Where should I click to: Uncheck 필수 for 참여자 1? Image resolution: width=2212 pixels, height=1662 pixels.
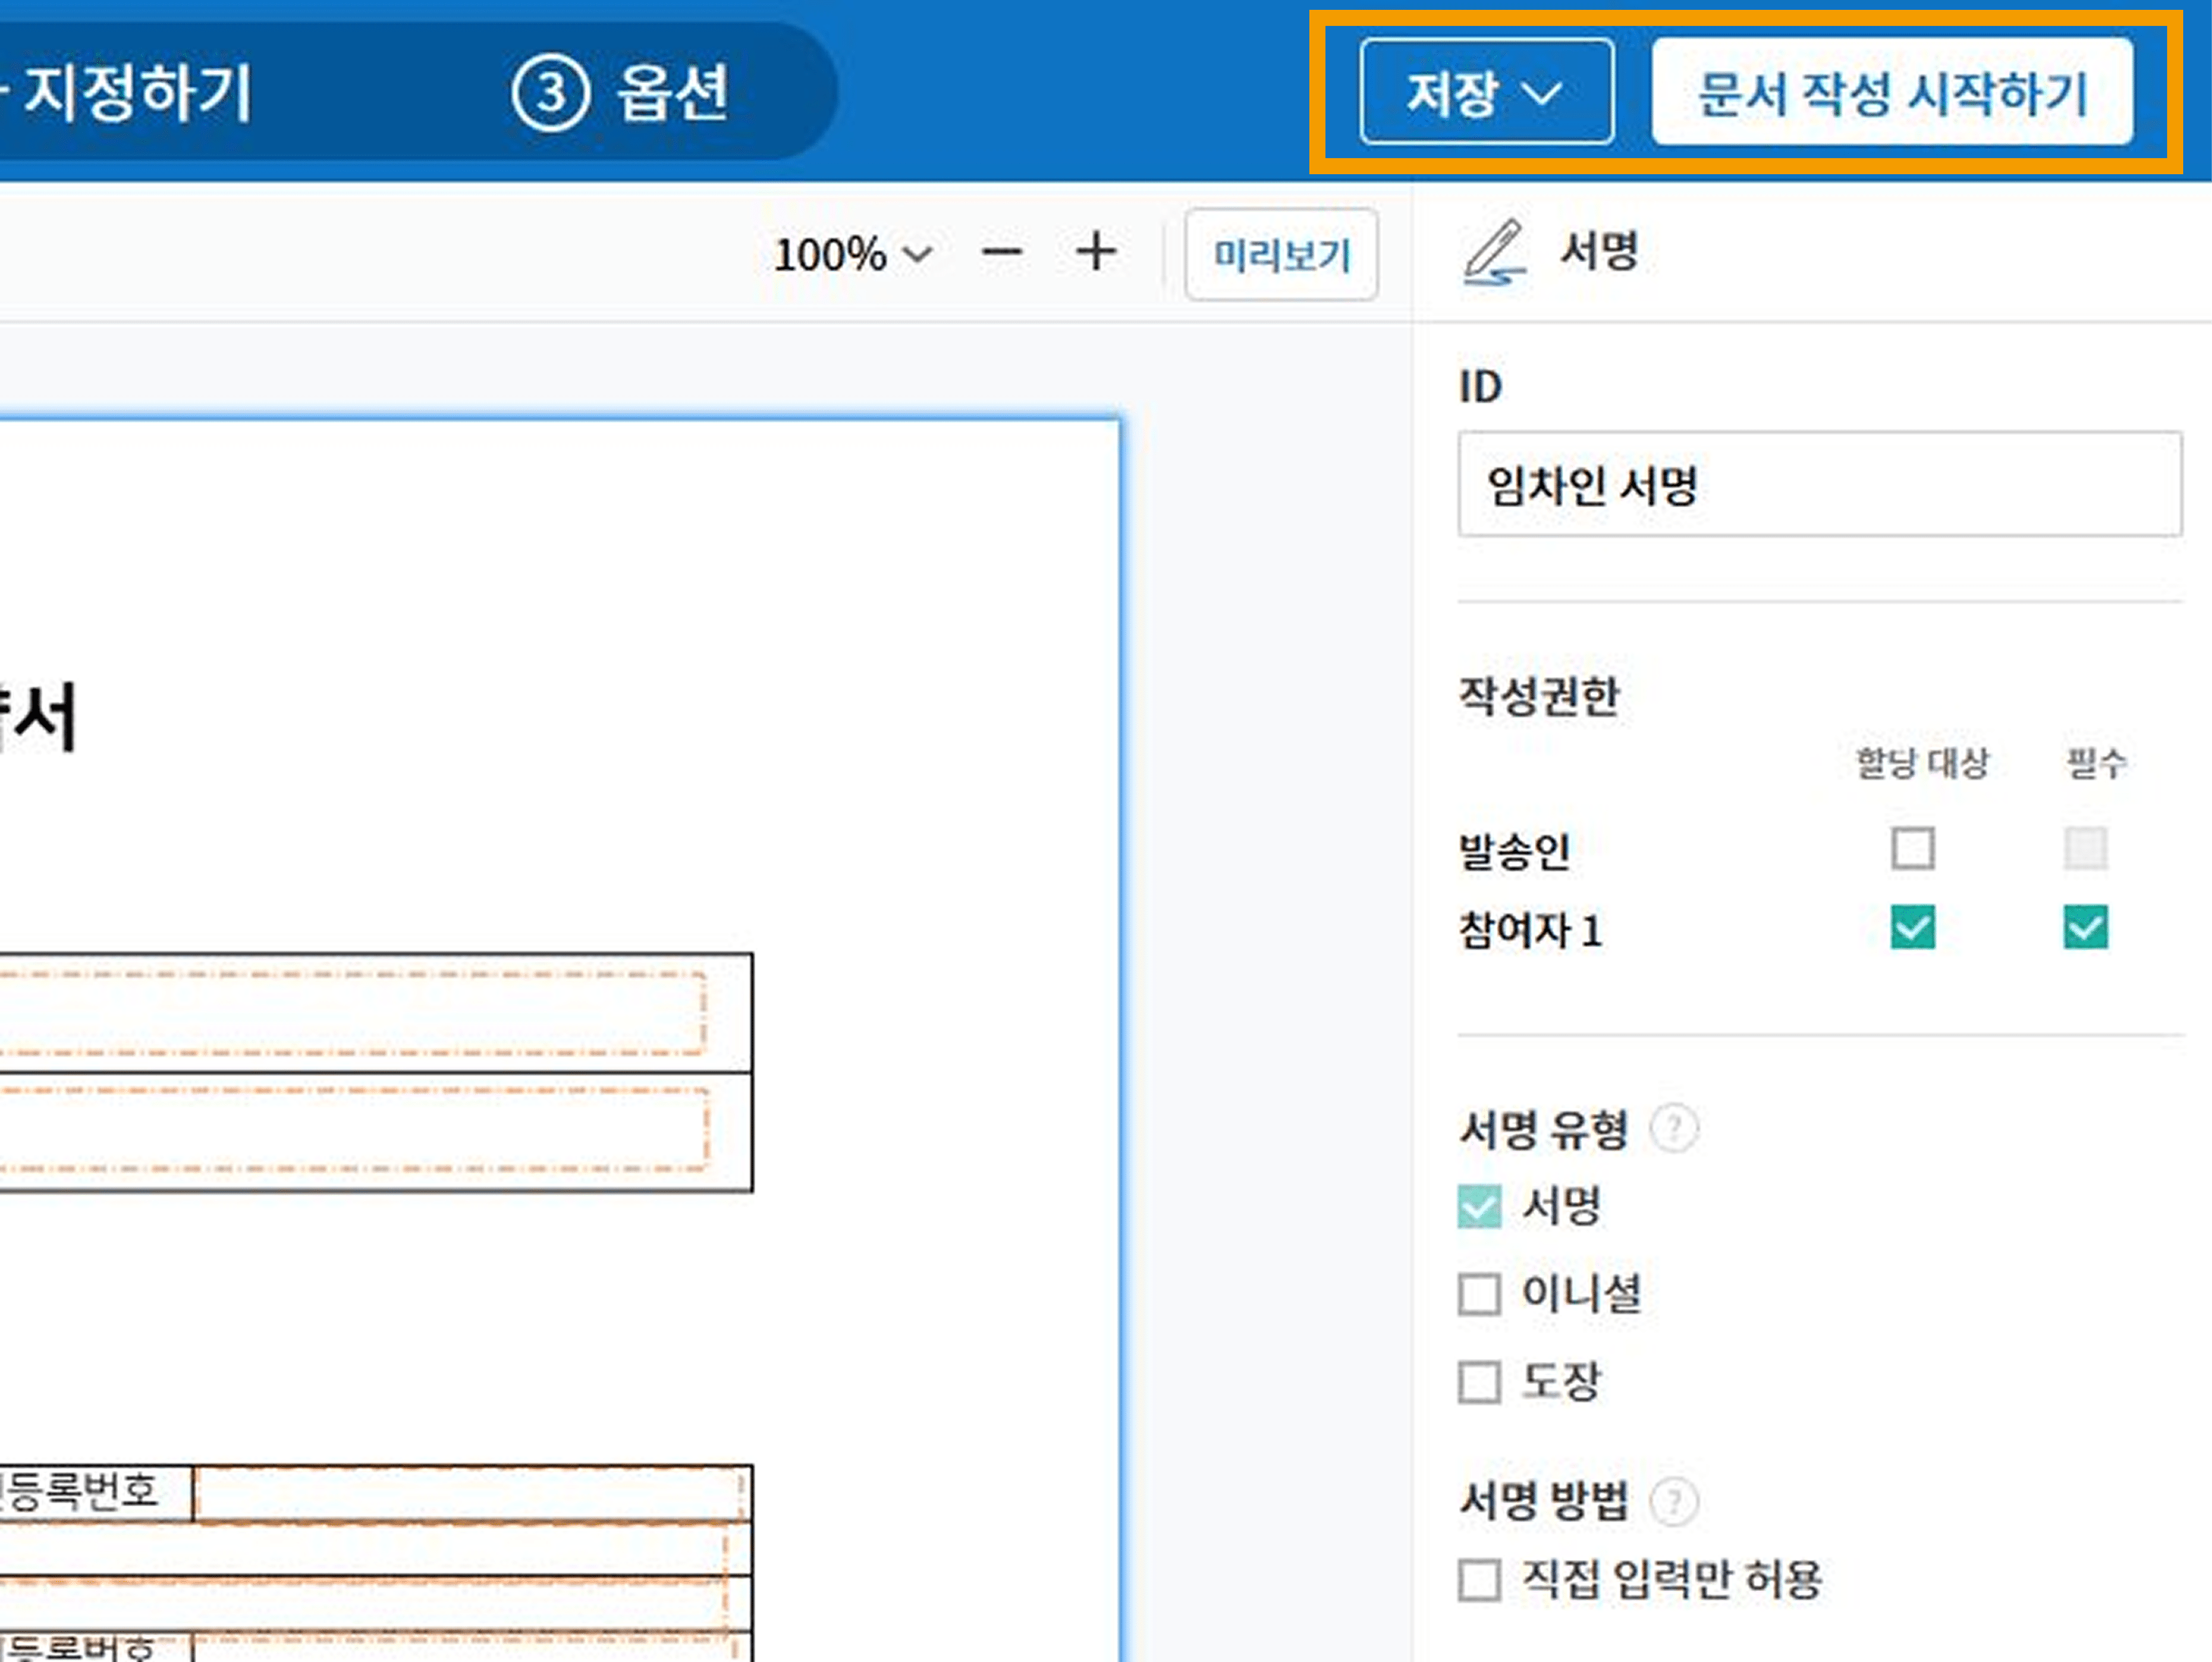coord(2085,927)
